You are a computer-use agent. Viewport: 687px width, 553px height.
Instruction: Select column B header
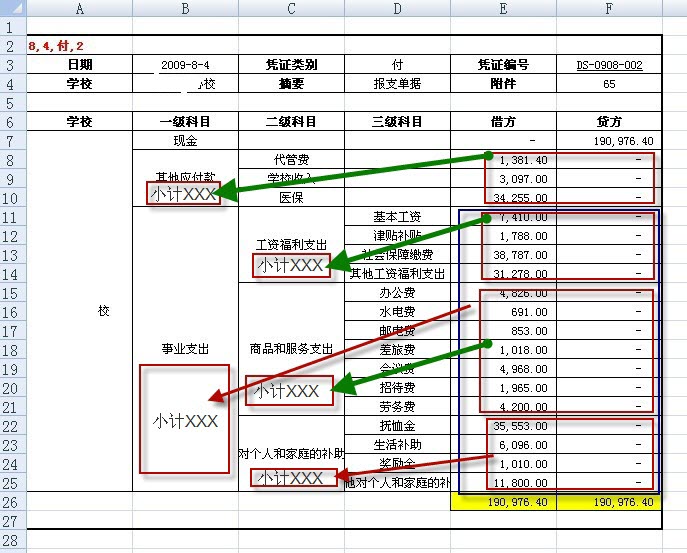[185, 8]
